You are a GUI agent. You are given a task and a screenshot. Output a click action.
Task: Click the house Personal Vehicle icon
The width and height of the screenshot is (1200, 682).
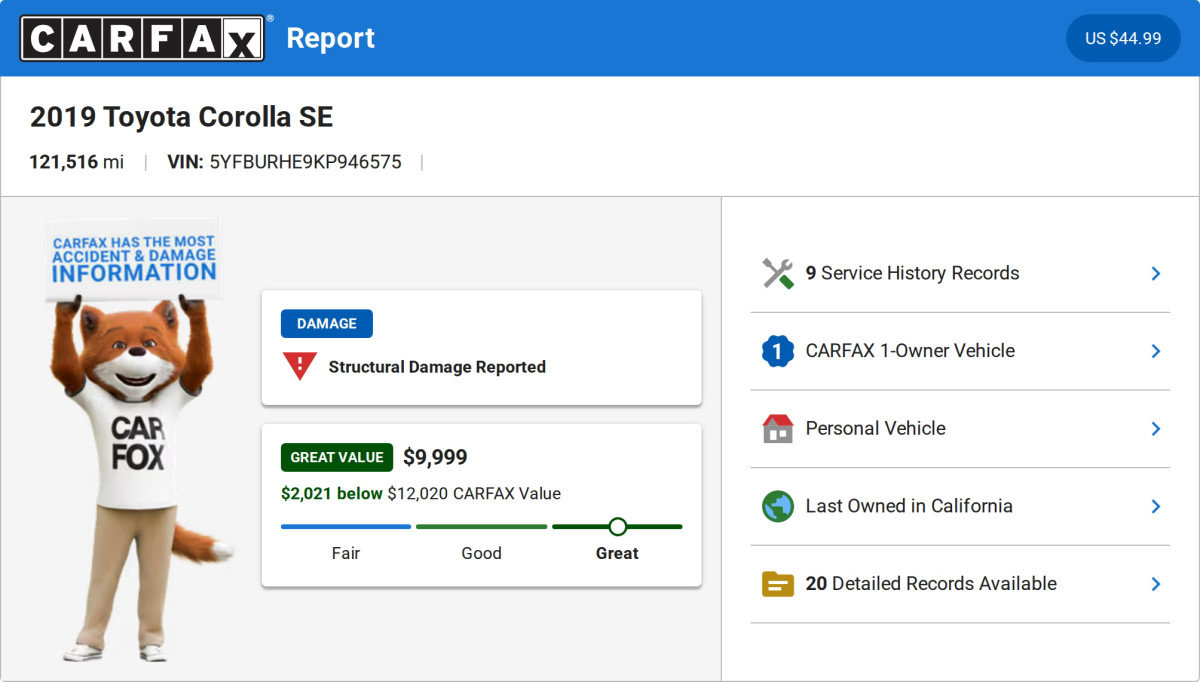click(777, 429)
